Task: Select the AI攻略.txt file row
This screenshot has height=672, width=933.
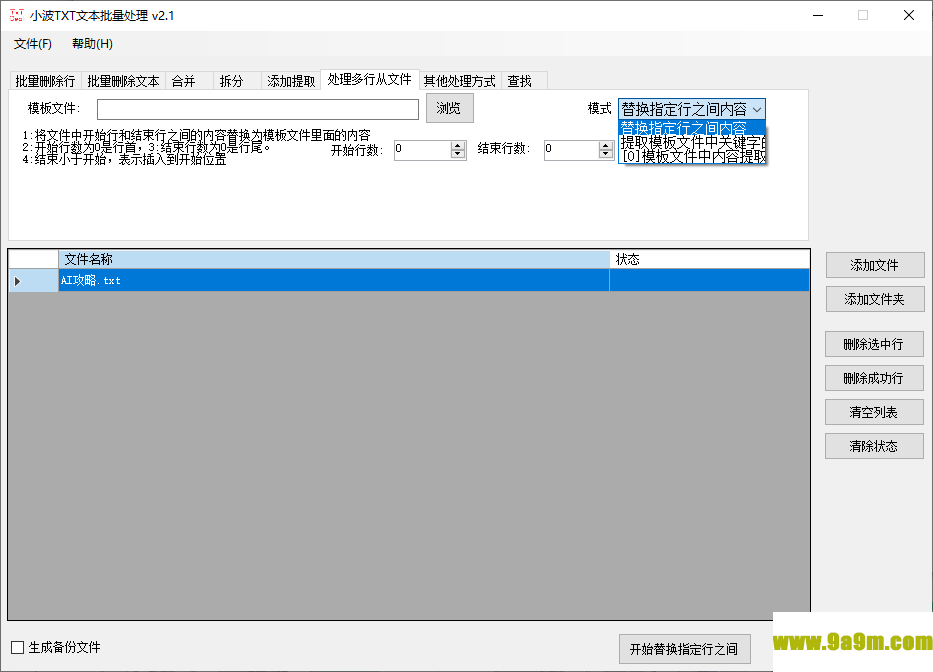Action: [x=409, y=280]
